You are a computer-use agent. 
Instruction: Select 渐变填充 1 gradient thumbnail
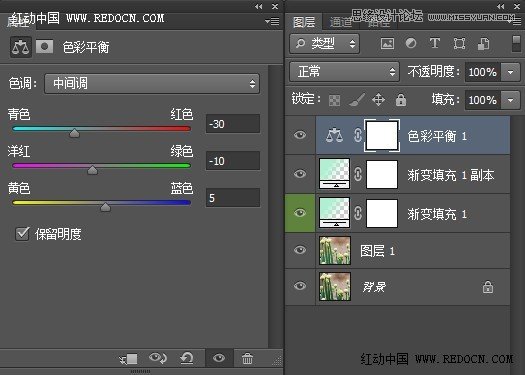point(334,213)
